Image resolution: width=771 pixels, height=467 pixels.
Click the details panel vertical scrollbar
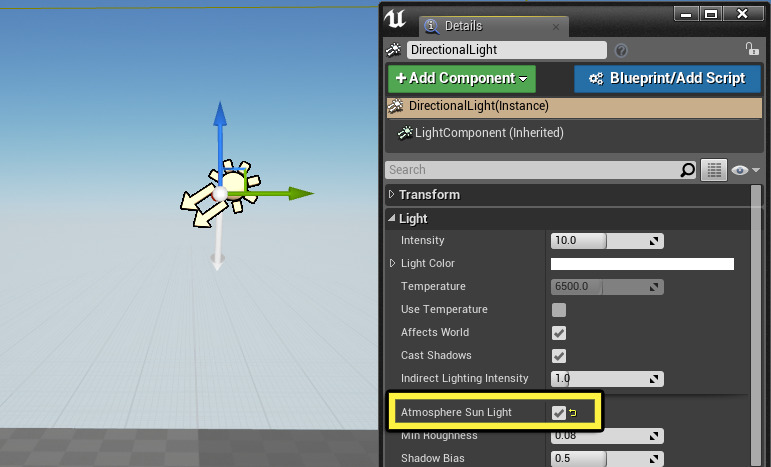click(756, 324)
